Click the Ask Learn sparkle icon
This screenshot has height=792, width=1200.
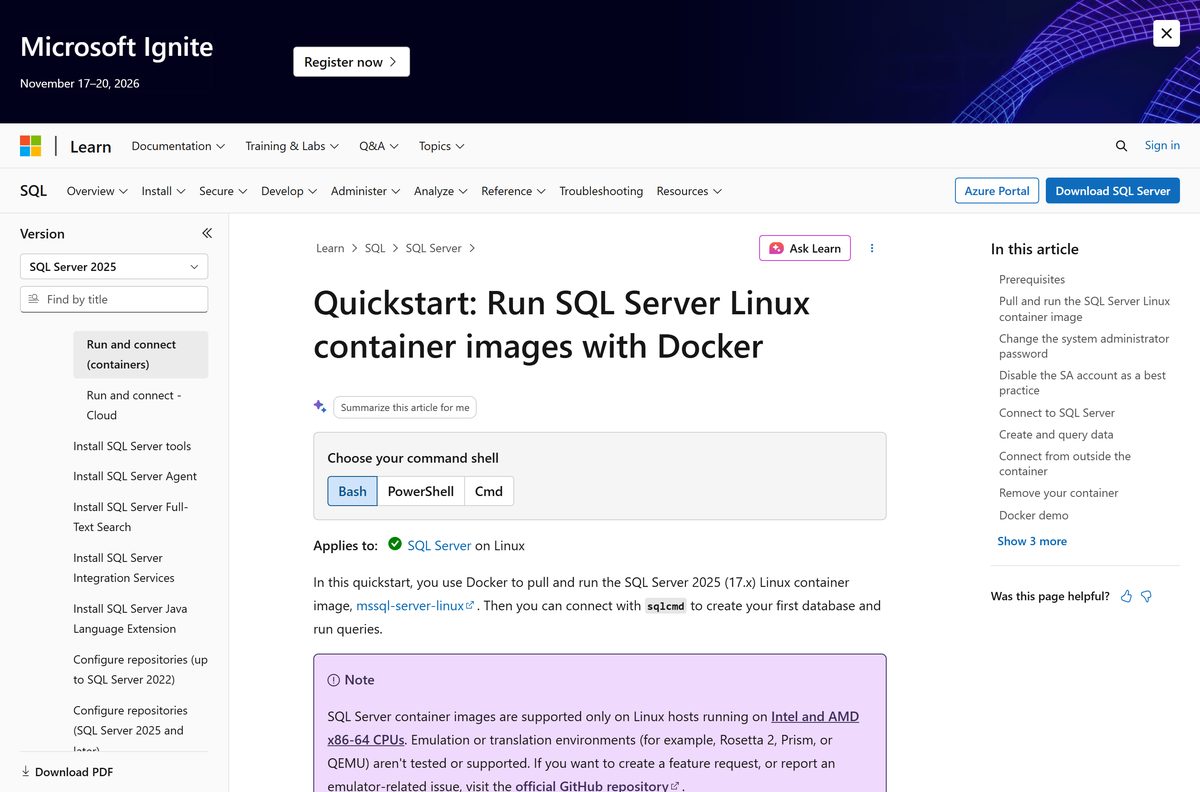[x=776, y=248]
